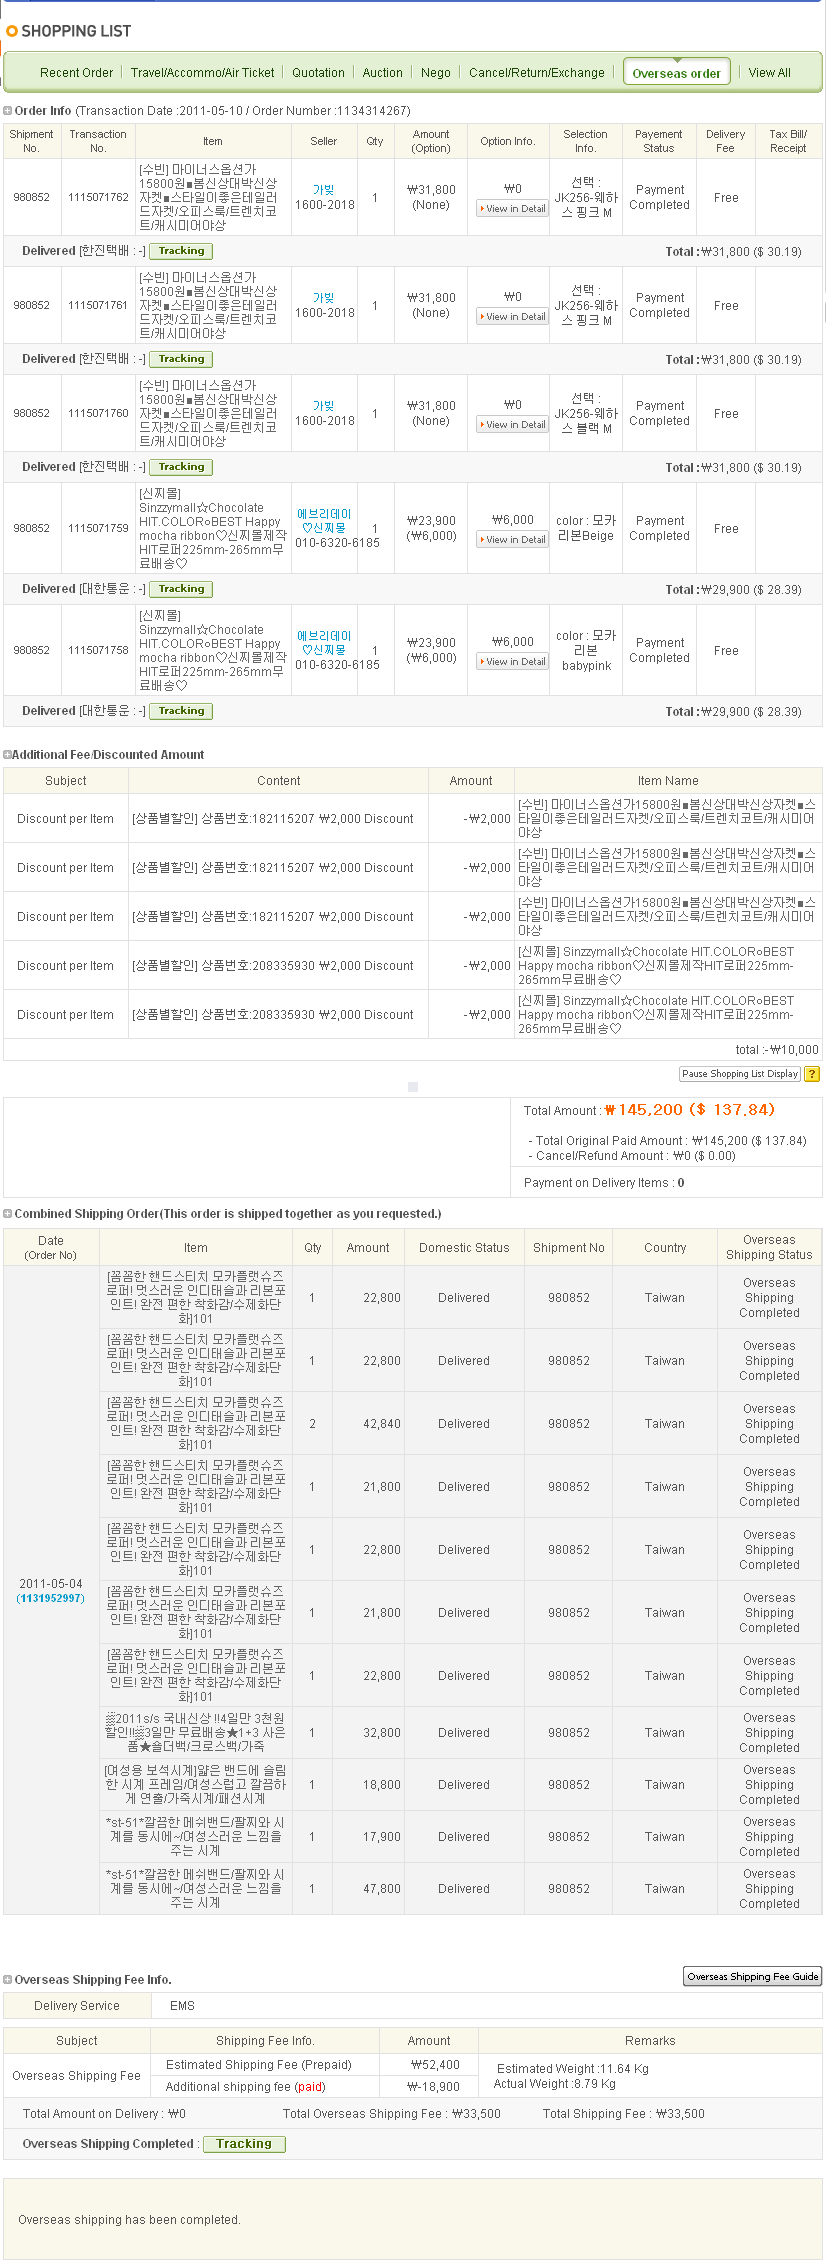The width and height of the screenshot is (826, 2260).
Task: Track delivery for transaction 1115071759
Action: [x=181, y=589]
